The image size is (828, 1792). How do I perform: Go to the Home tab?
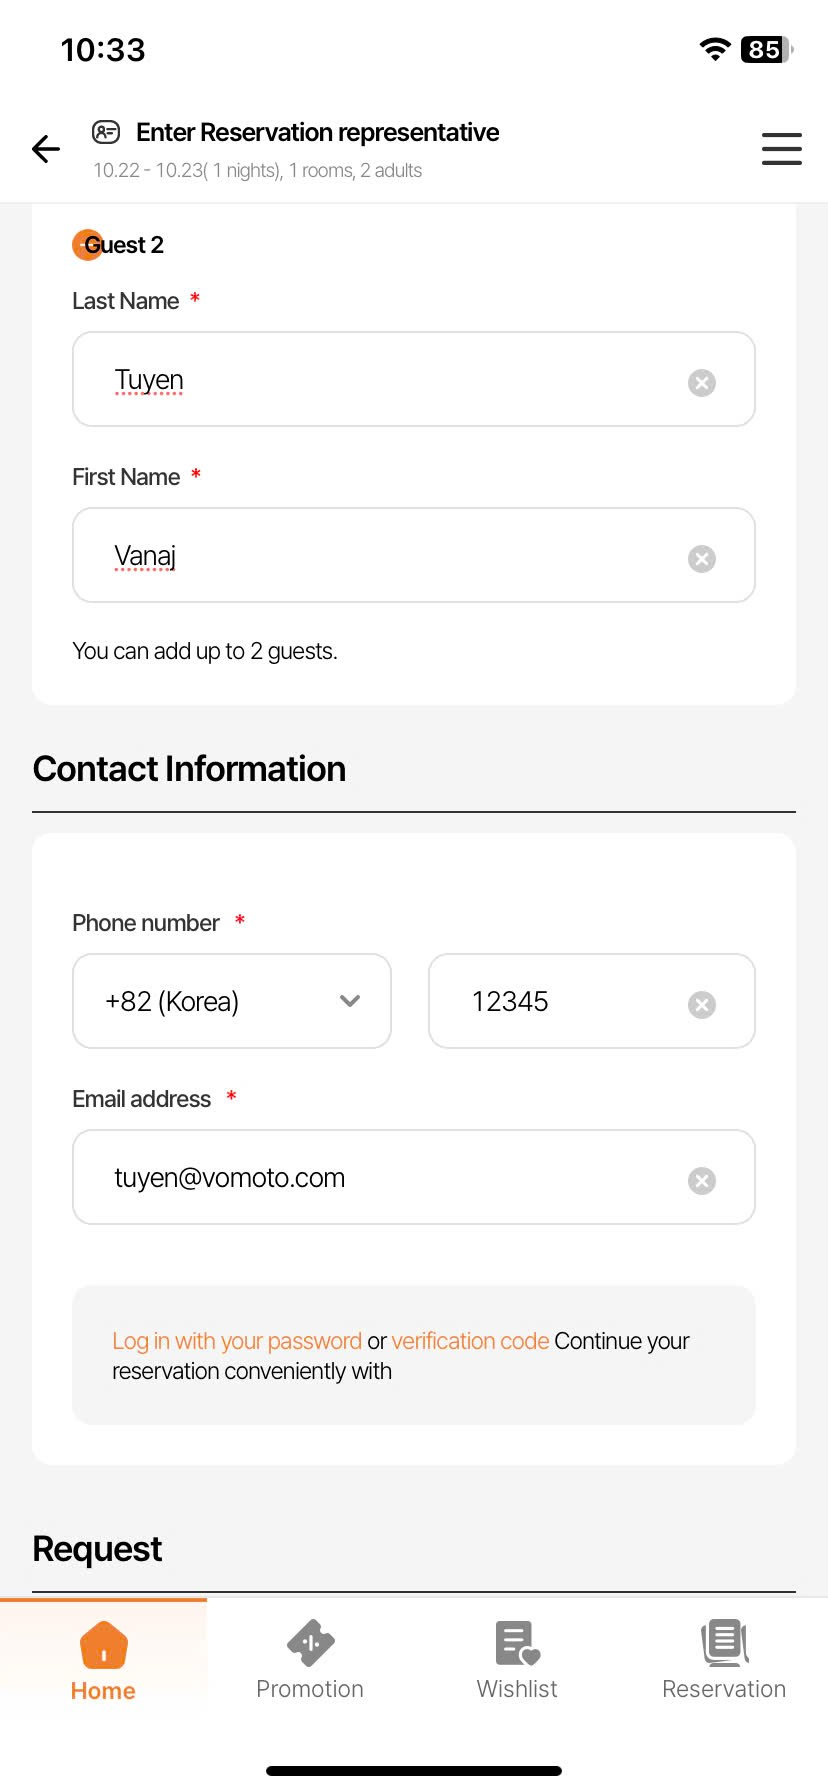click(103, 1660)
